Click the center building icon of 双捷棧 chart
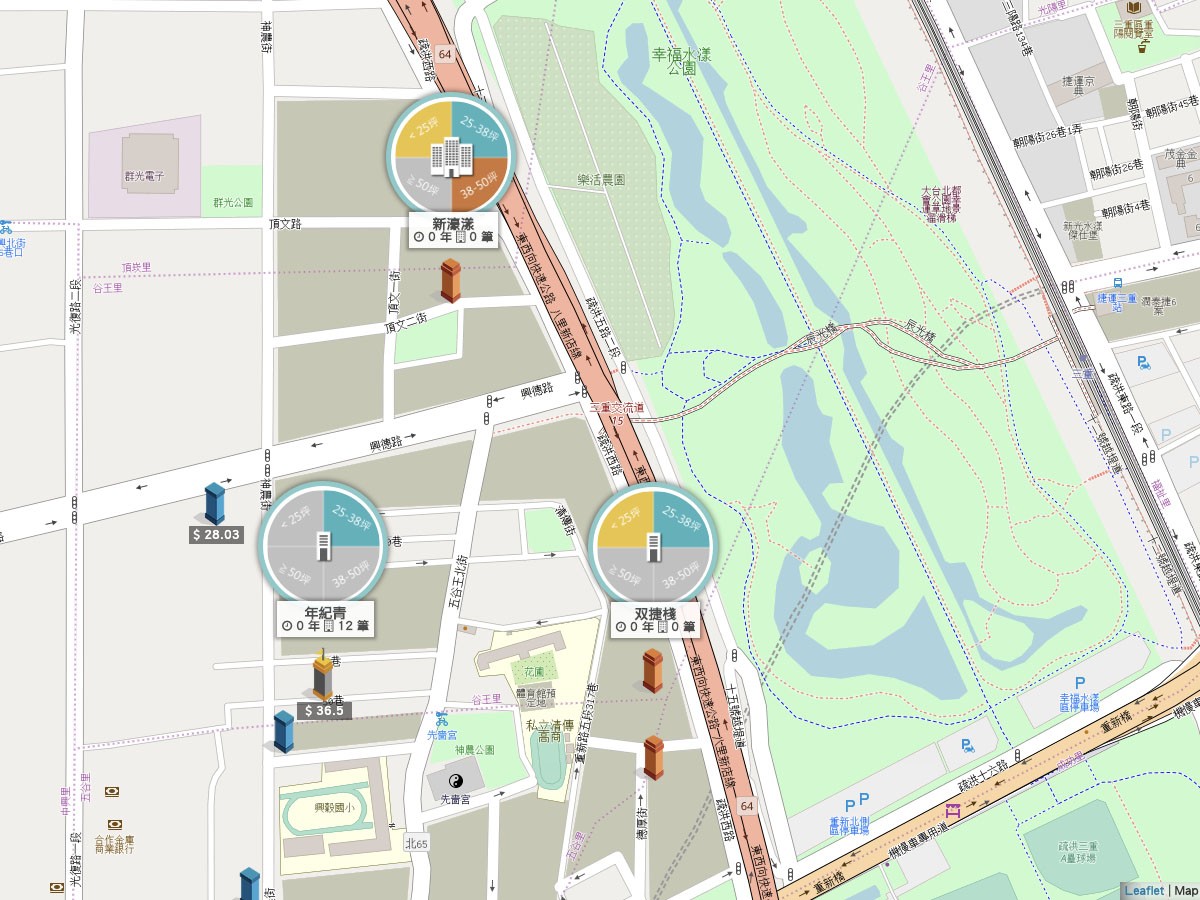 (x=653, y=547)
